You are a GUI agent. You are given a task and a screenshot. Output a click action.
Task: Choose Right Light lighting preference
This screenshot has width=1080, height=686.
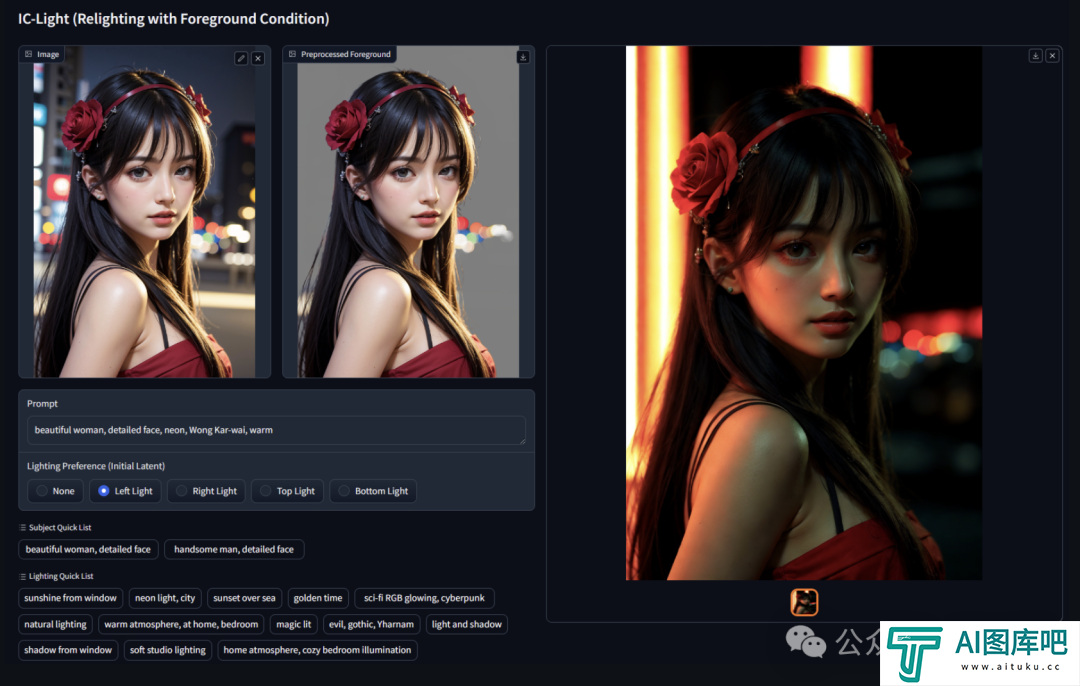click(x=206, y=491)
